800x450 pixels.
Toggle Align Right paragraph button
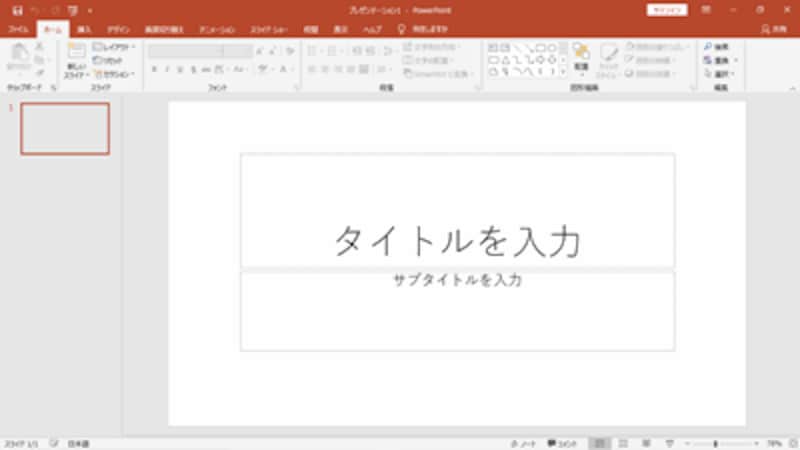coord(338,69)
